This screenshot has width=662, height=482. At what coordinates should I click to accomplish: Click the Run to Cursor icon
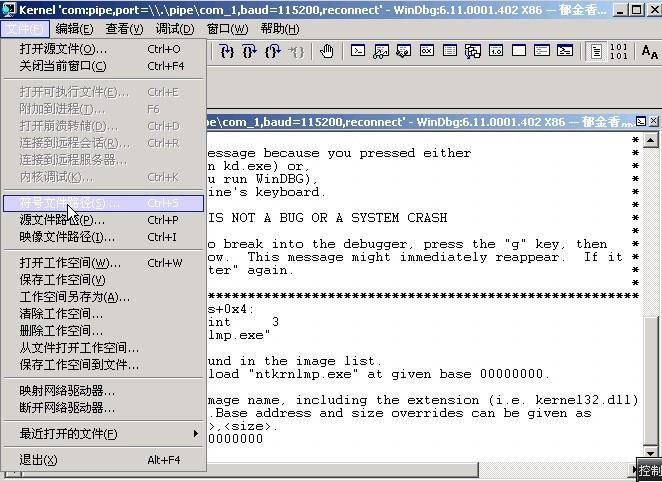tap(296, 51)
